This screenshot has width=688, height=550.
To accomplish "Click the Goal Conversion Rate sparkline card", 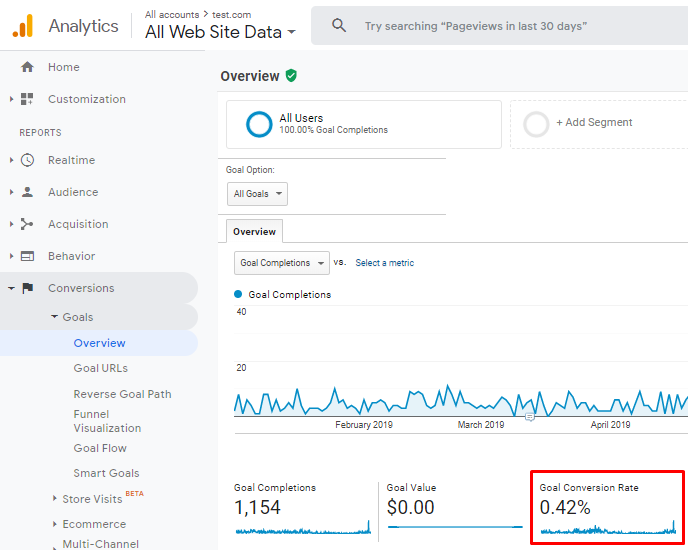I will [x=608, y=507].
